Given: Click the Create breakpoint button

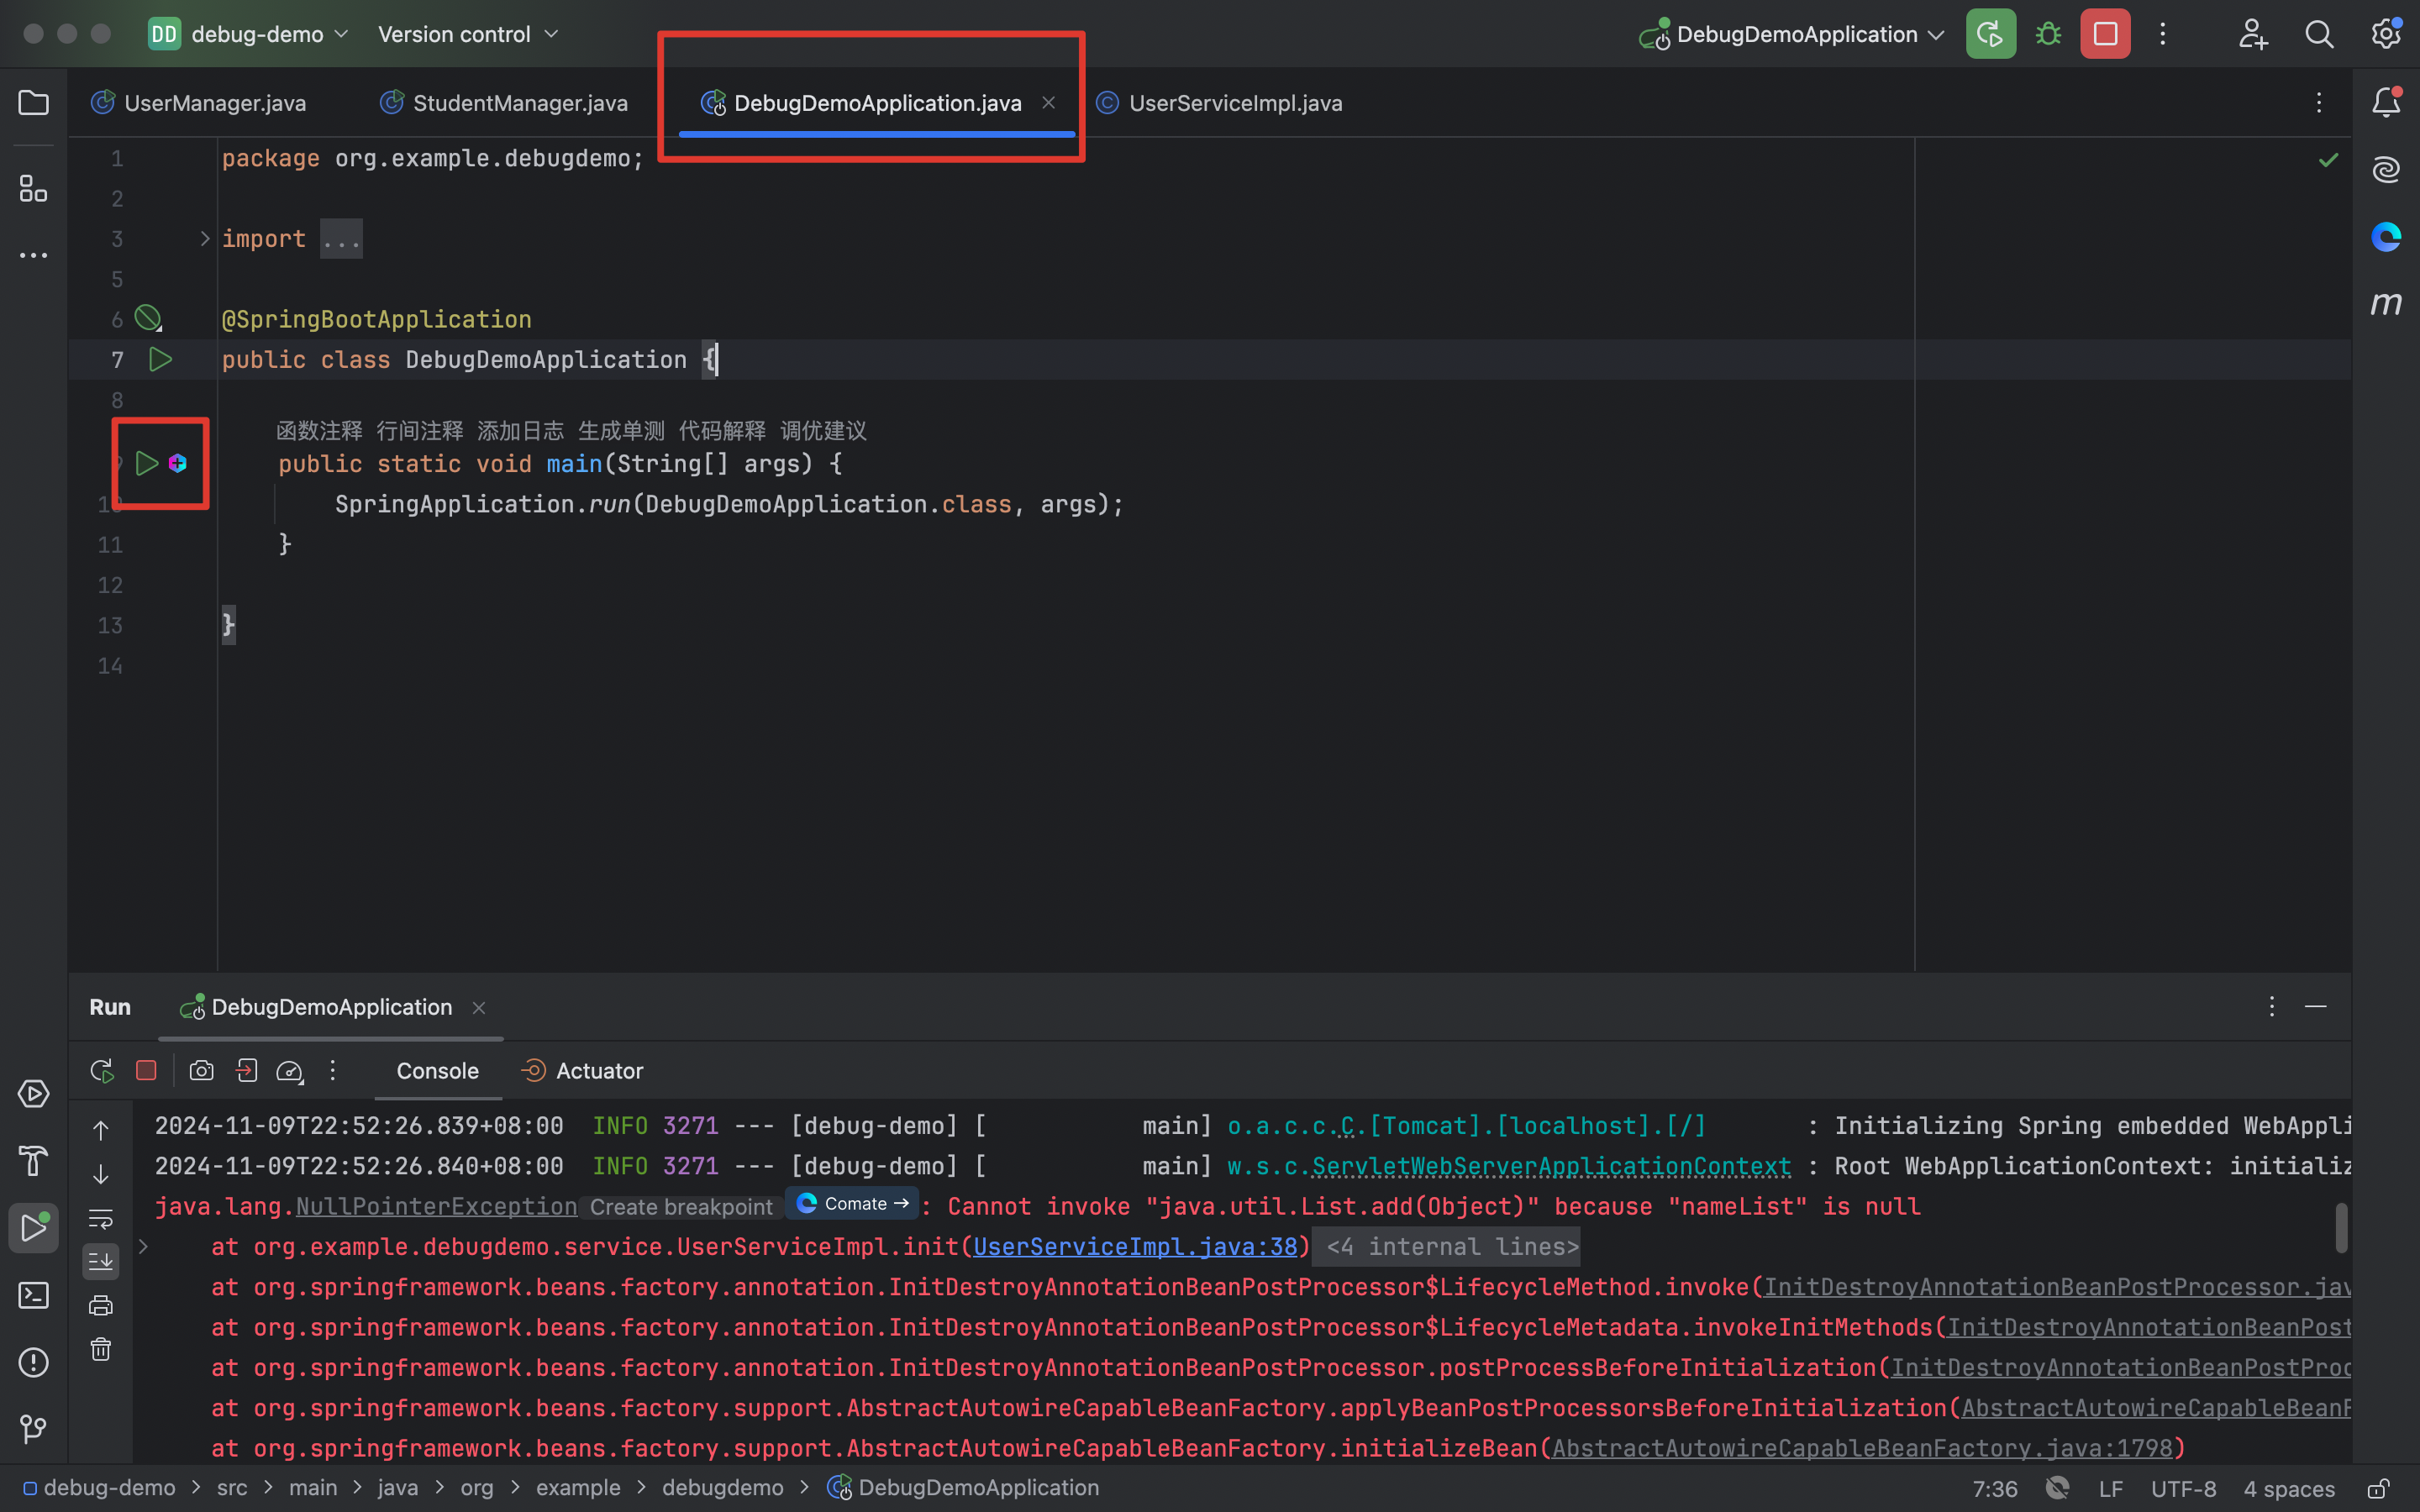Looking at the screenshot, I should 681,1207.
